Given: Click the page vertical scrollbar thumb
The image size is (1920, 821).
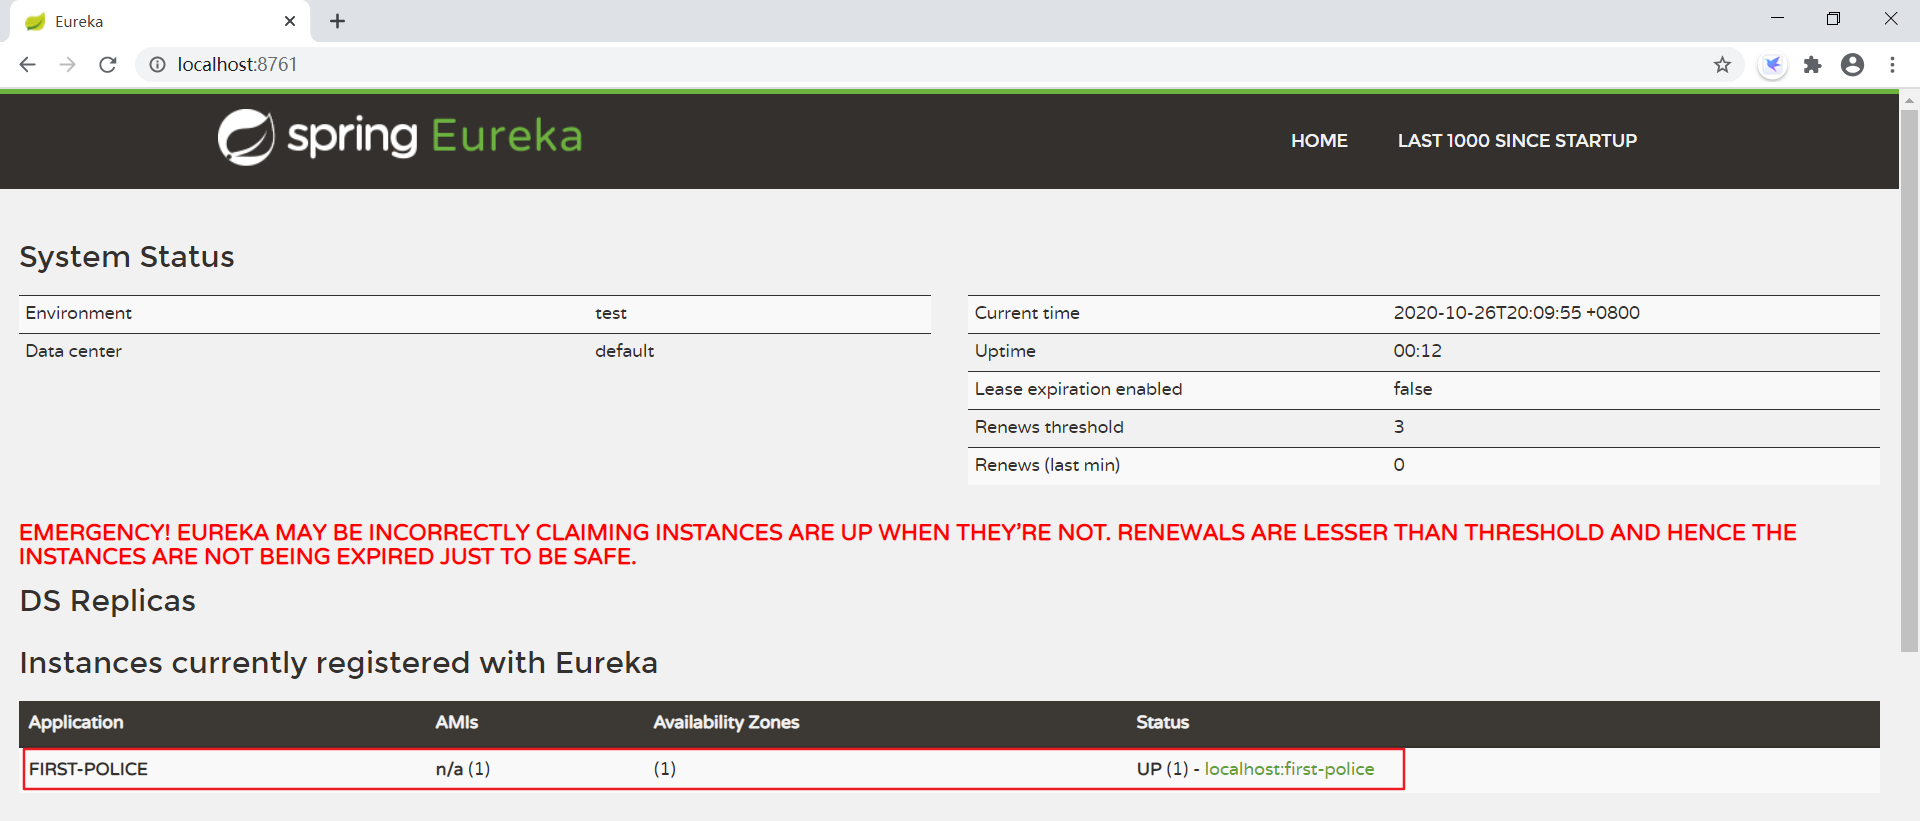Looking at the screenshot, I should click(1909, 380).
